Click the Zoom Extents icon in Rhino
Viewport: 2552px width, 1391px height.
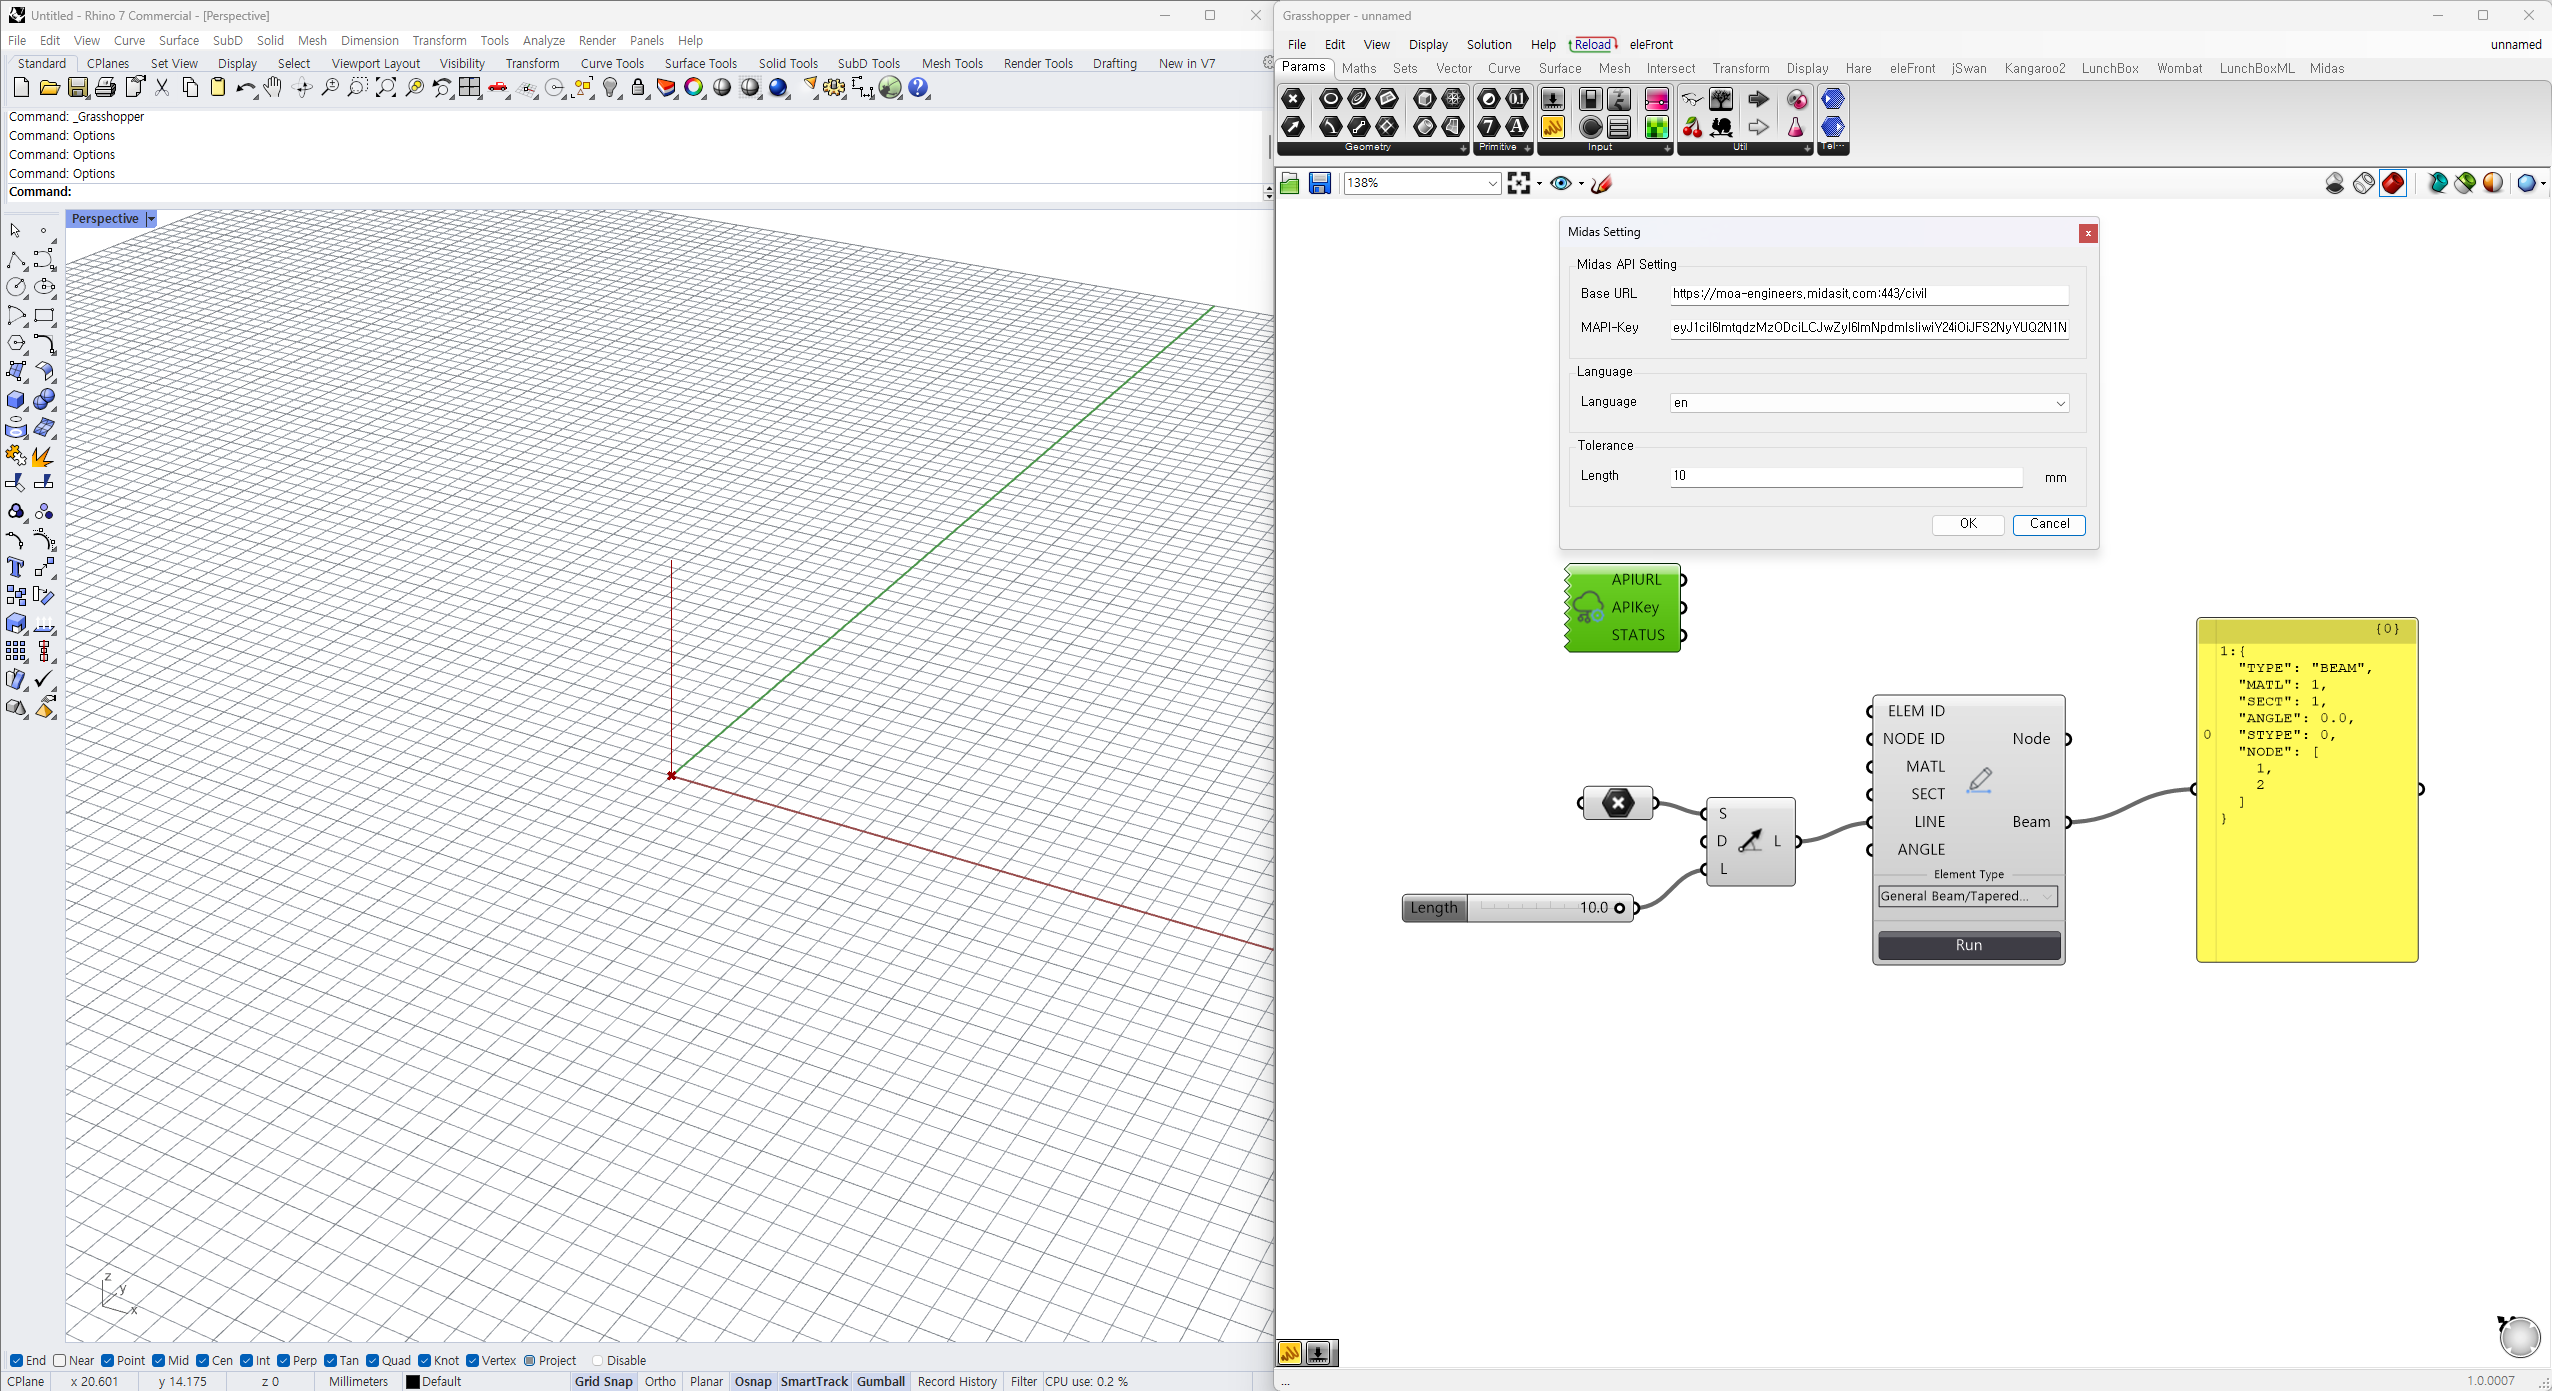coord(386,88)
